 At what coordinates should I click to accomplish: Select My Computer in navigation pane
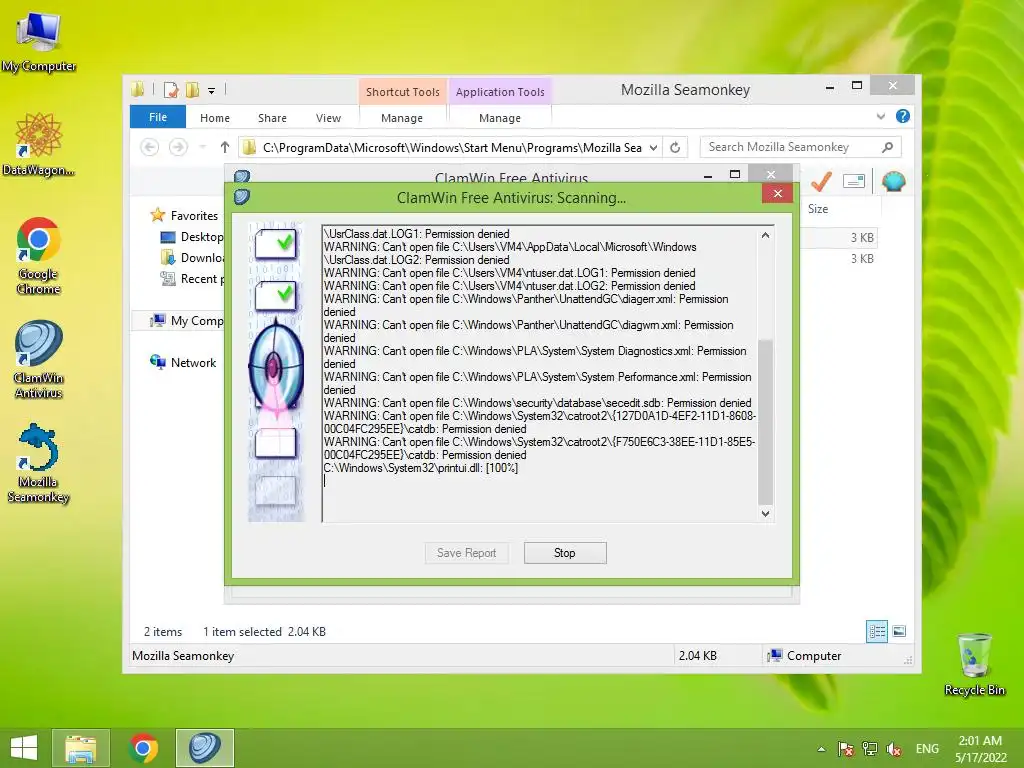pyautogui.click(x=197, y=321)
